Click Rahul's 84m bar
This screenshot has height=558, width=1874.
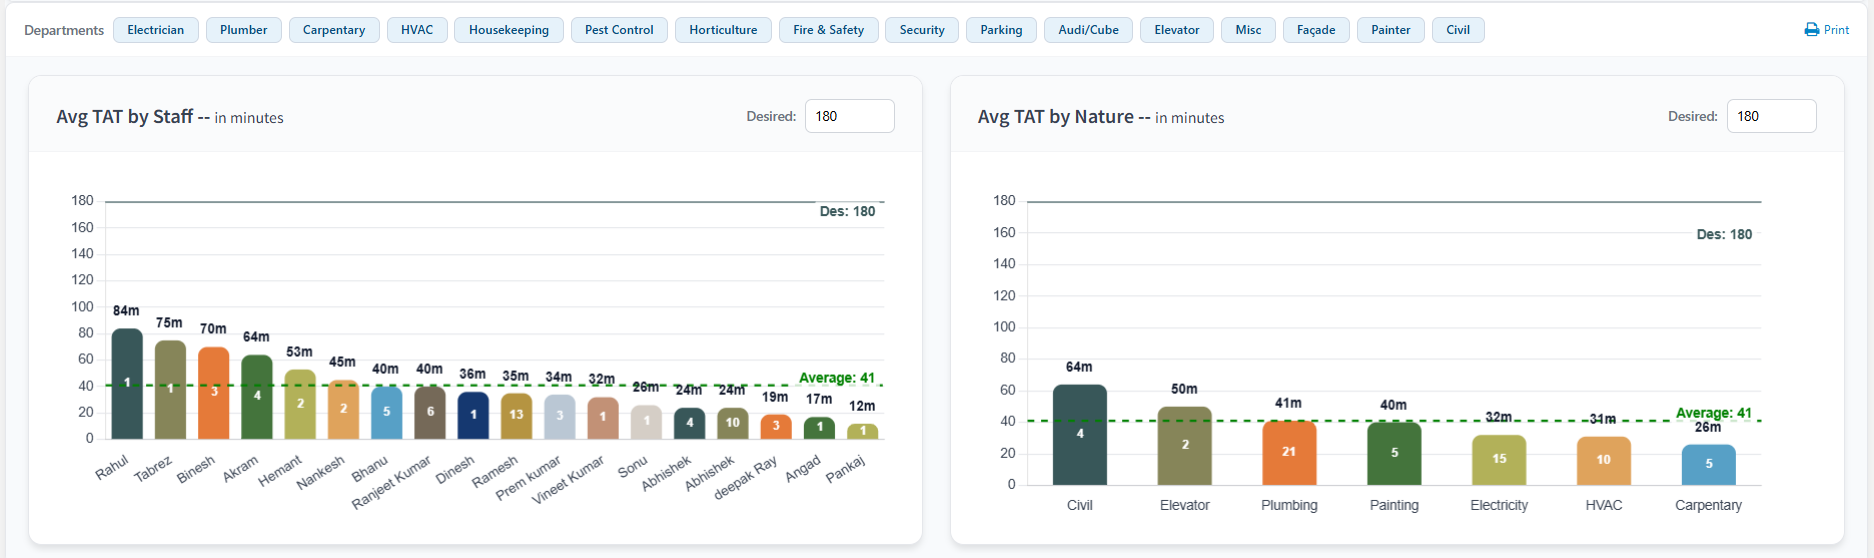(127, 384)
